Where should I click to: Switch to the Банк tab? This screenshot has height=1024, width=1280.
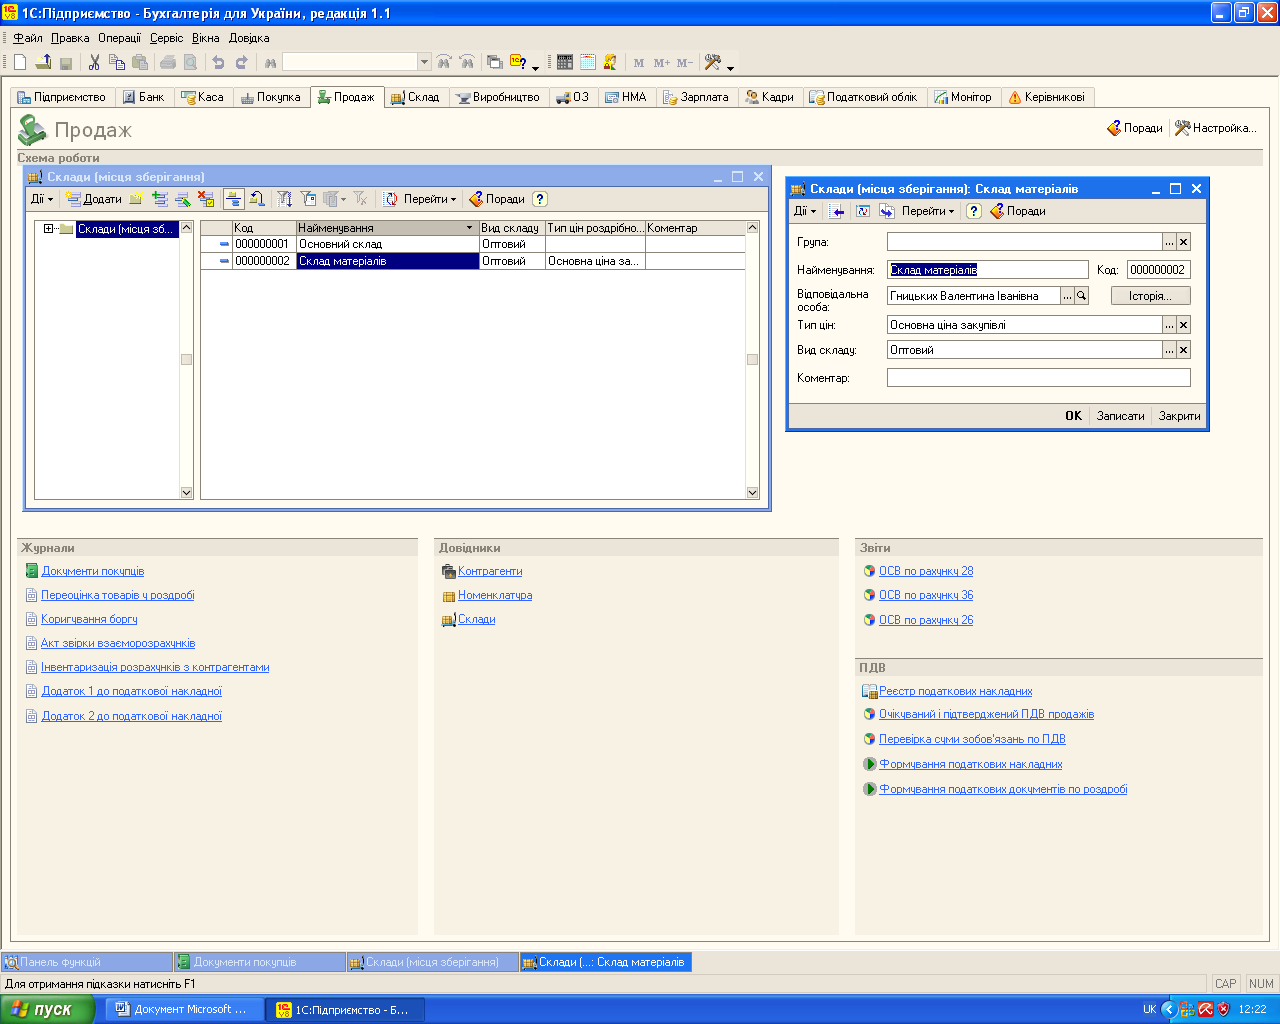[143, 97]
